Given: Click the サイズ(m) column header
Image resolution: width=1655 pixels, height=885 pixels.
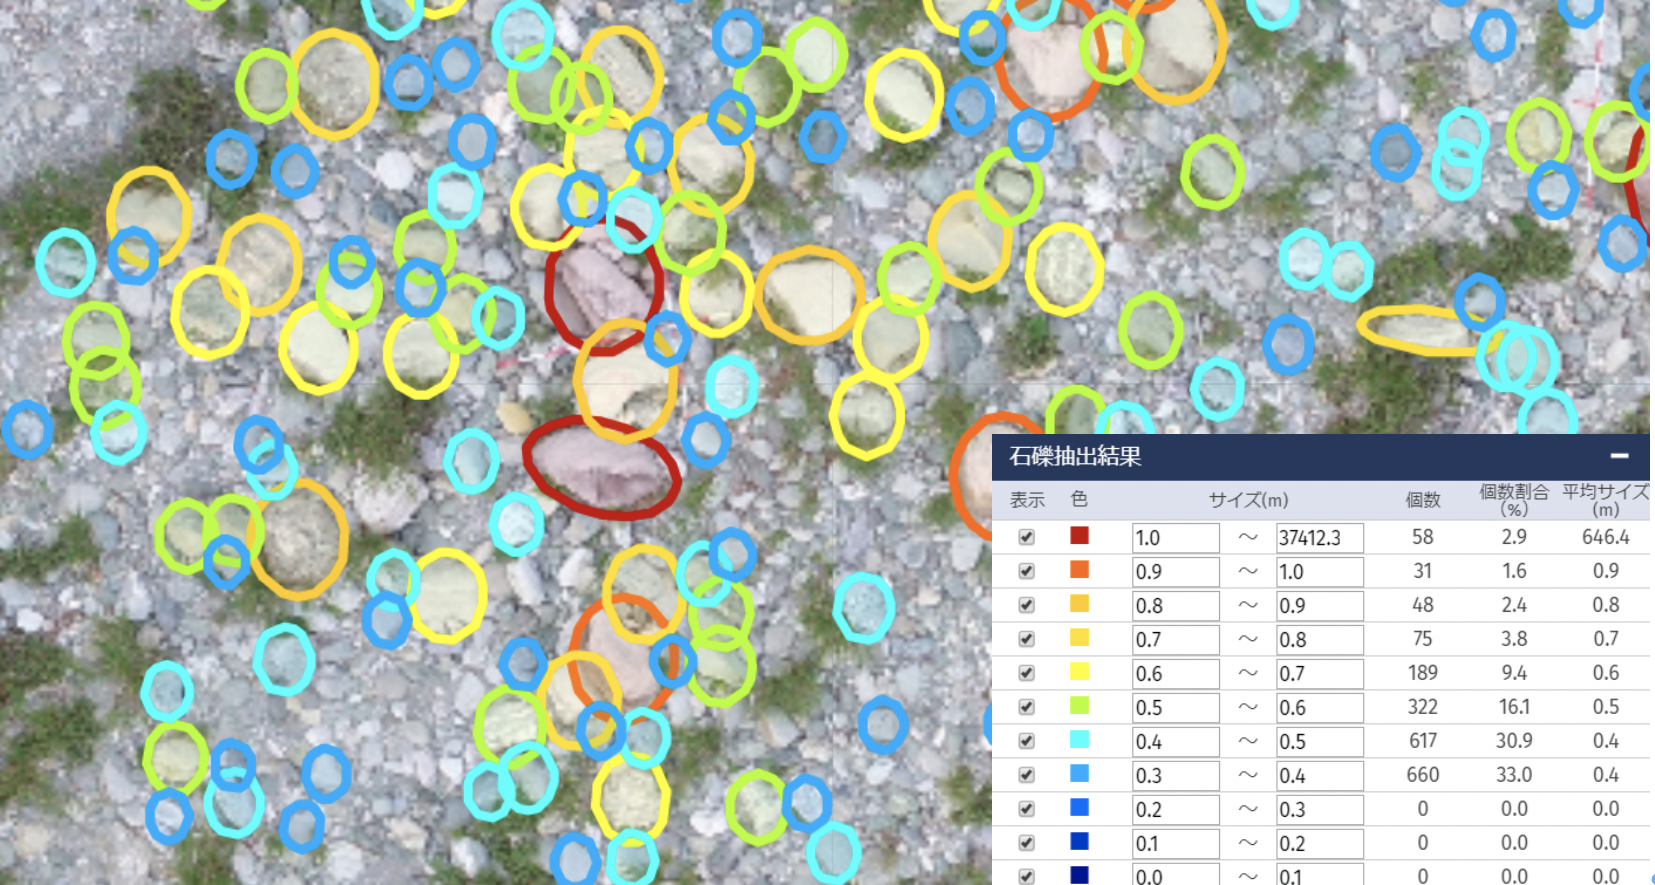Looking at the screenshot, I should click(1248, 500).
